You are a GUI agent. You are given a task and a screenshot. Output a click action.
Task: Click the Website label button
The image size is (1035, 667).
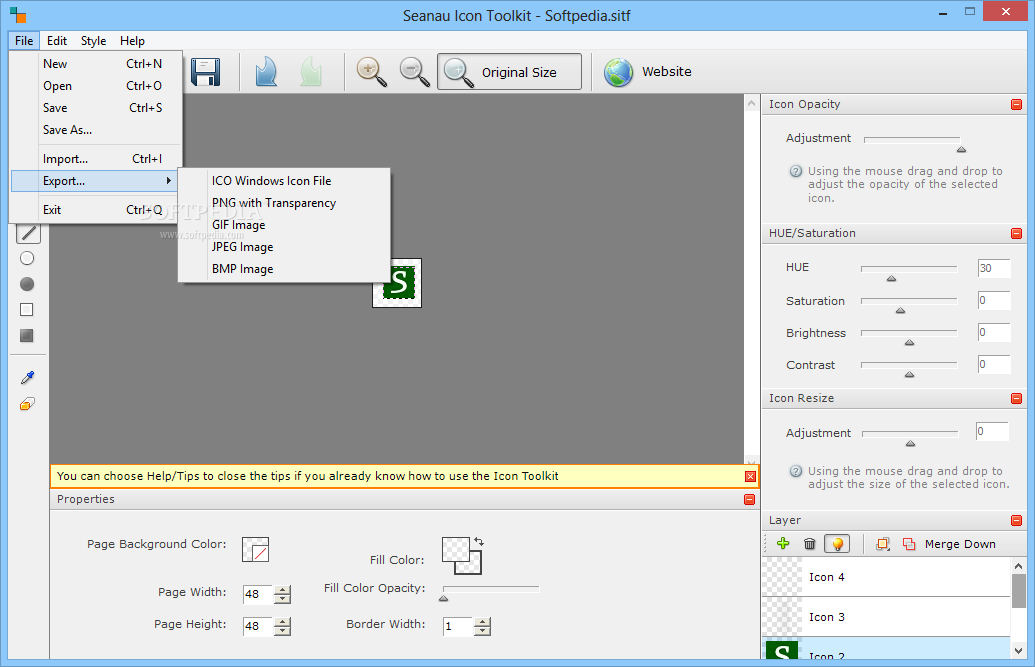[667, 71]
